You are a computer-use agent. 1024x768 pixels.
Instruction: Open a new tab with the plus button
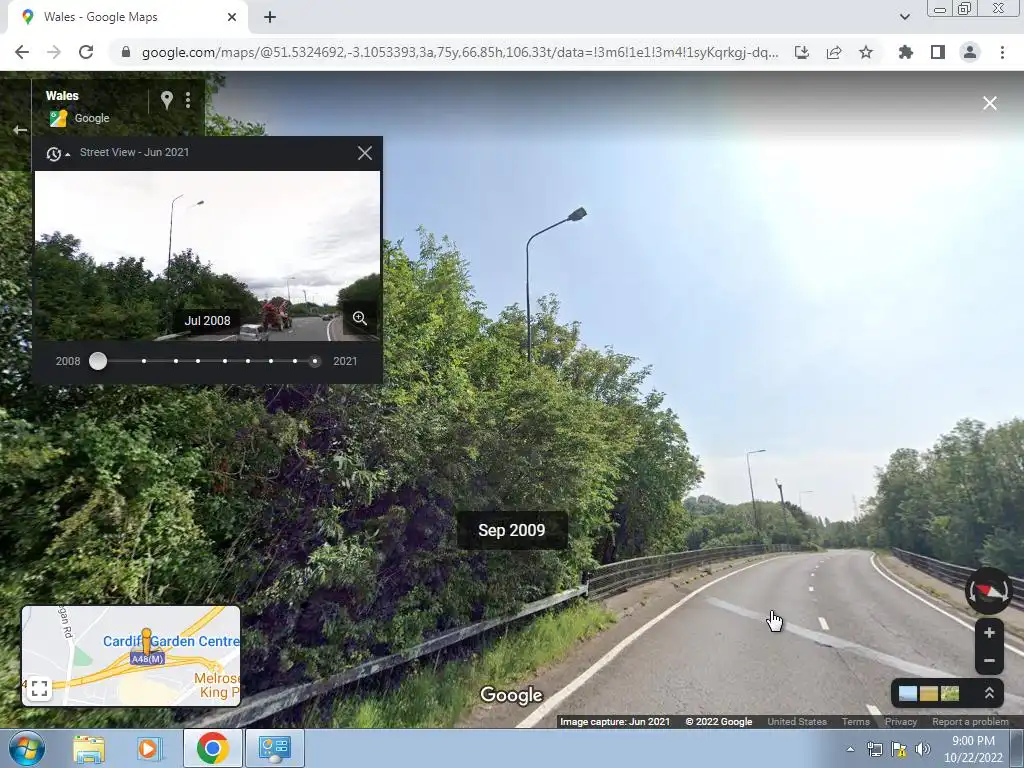click(x=270, y=17)
